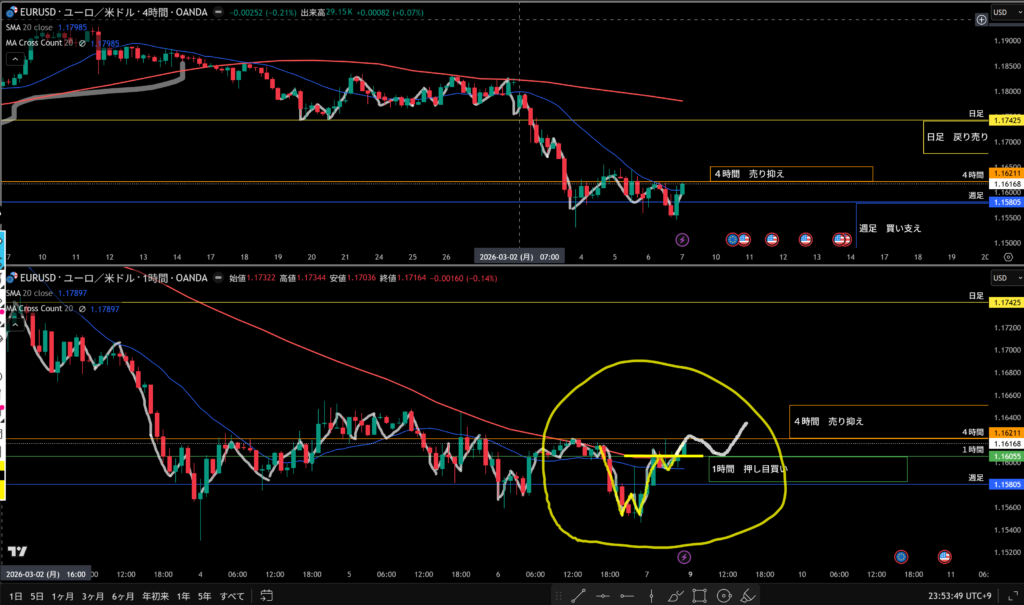
Task: Switch the date range to すべて
Action: coord(231,596)
